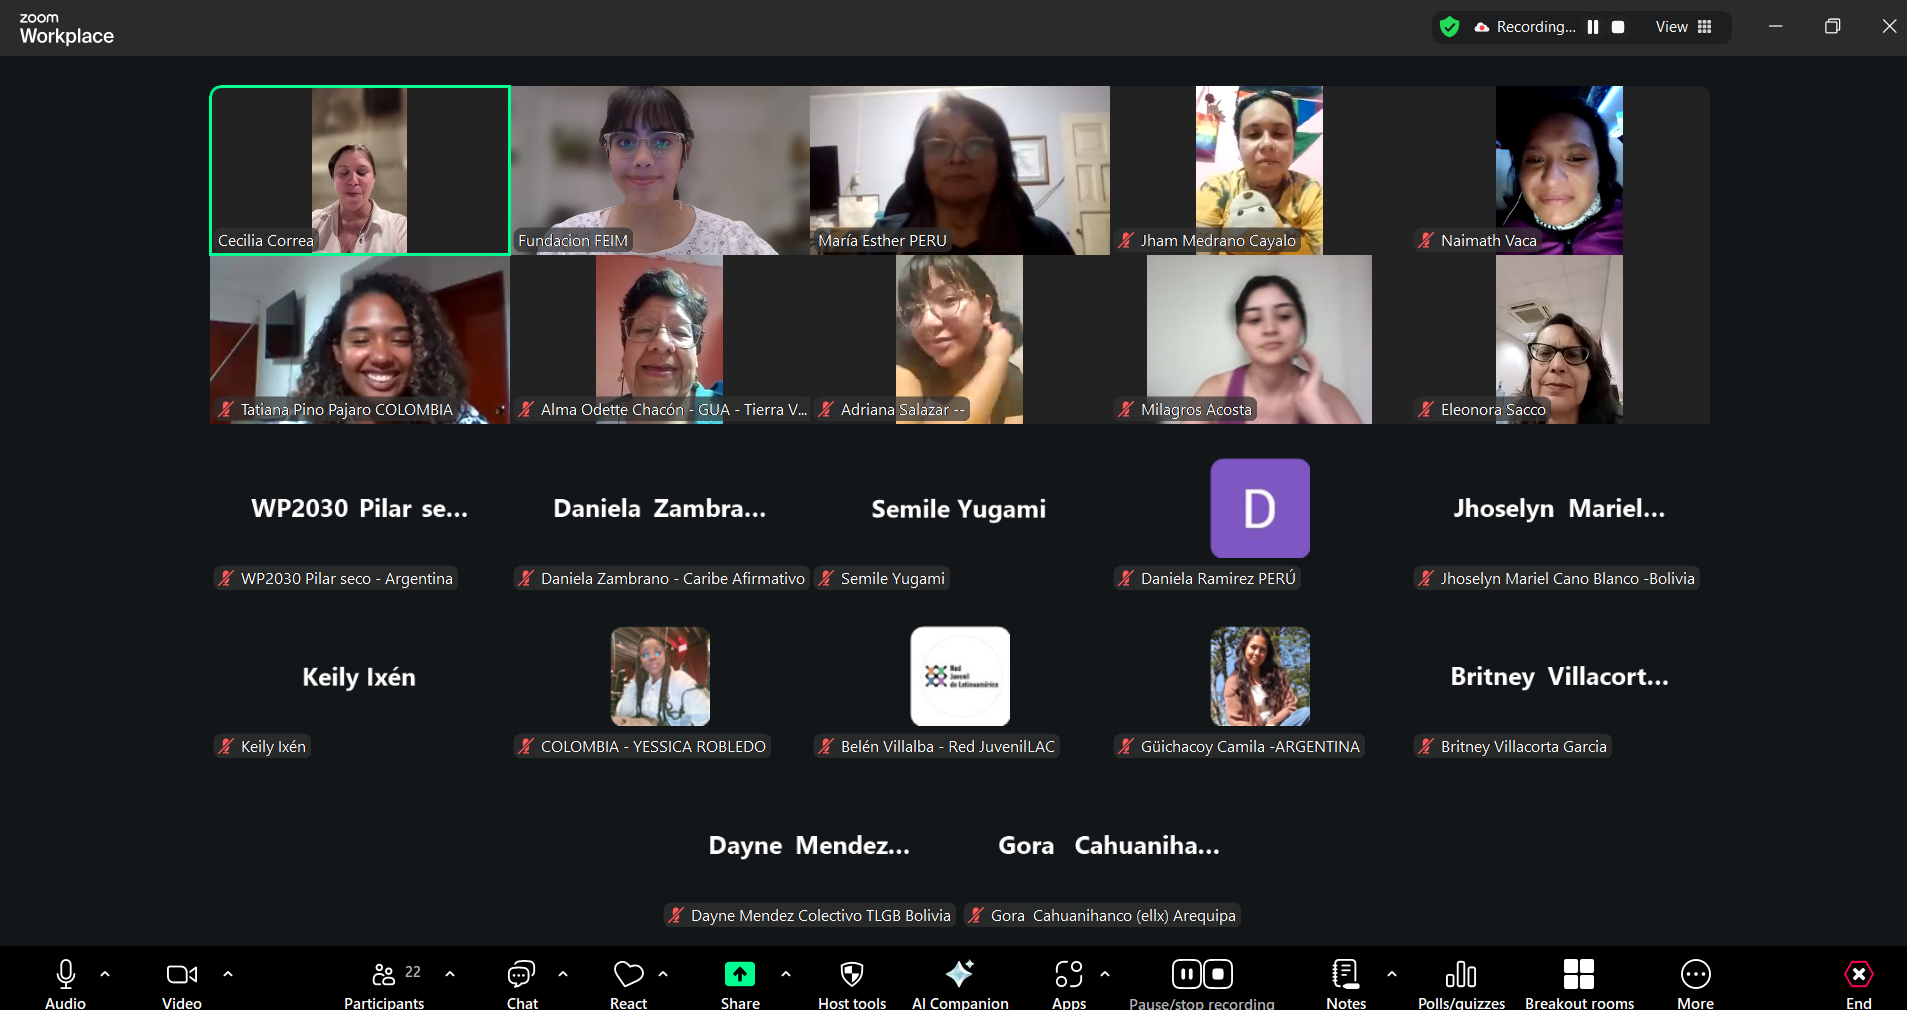Screen dimensions: 1907x1010
Task: Stop the recording in top bar
Action: click(1618, 27)
